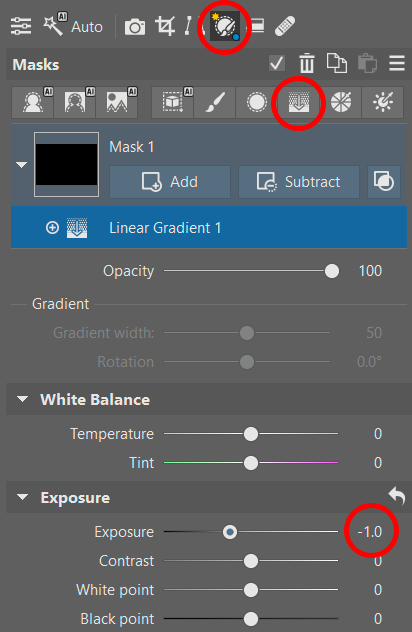Collapse the White Balance section
The image size is (412, 632).
pos(23,399)
